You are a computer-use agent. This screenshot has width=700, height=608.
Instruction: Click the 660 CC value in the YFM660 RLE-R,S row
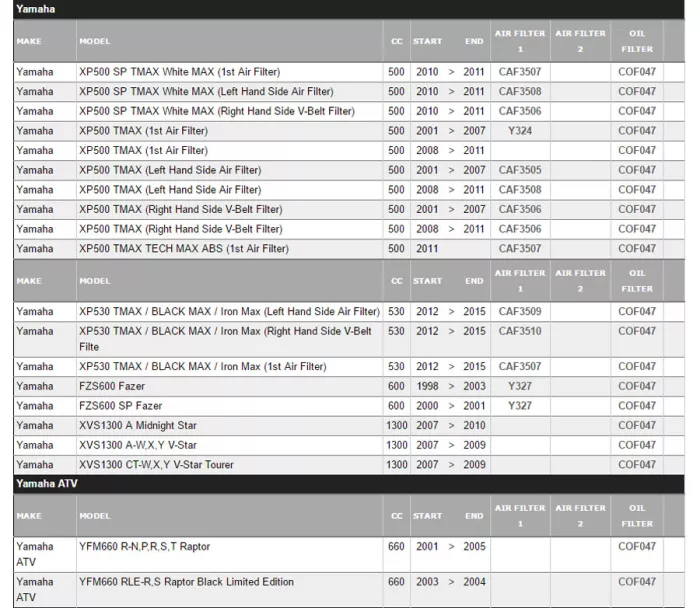397,582
